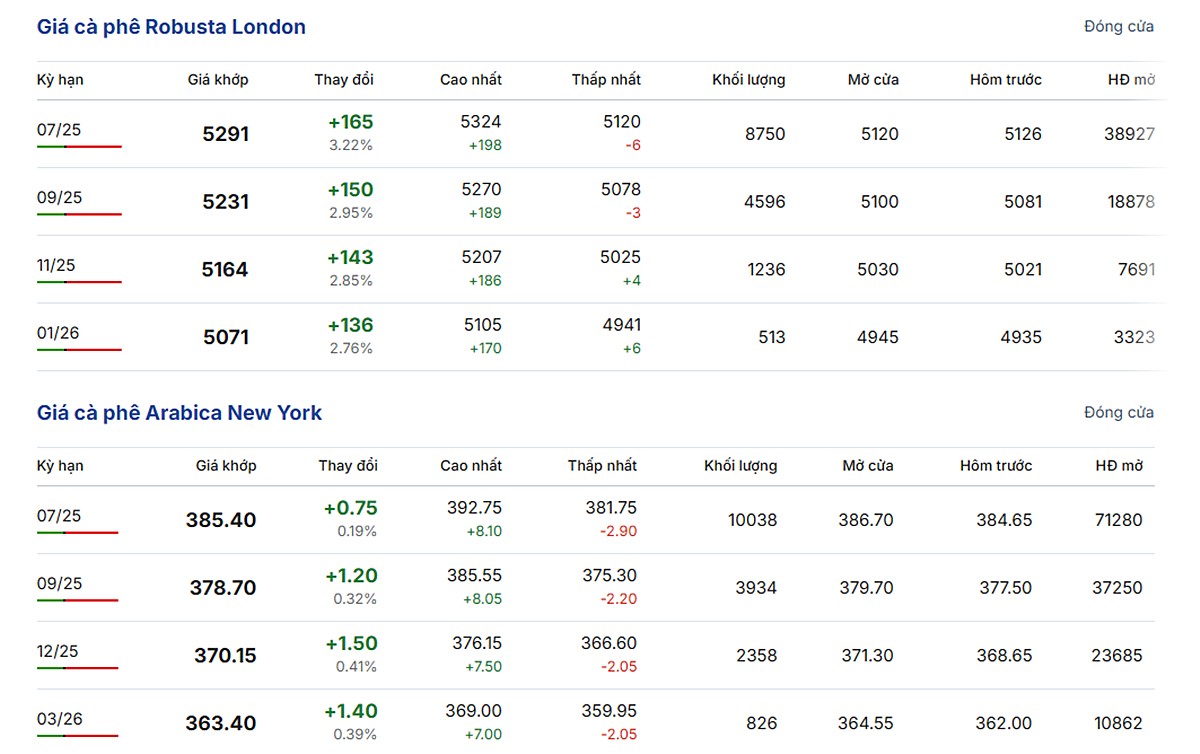Select "Mở cửa" header in Arabica table

[868, 466]
